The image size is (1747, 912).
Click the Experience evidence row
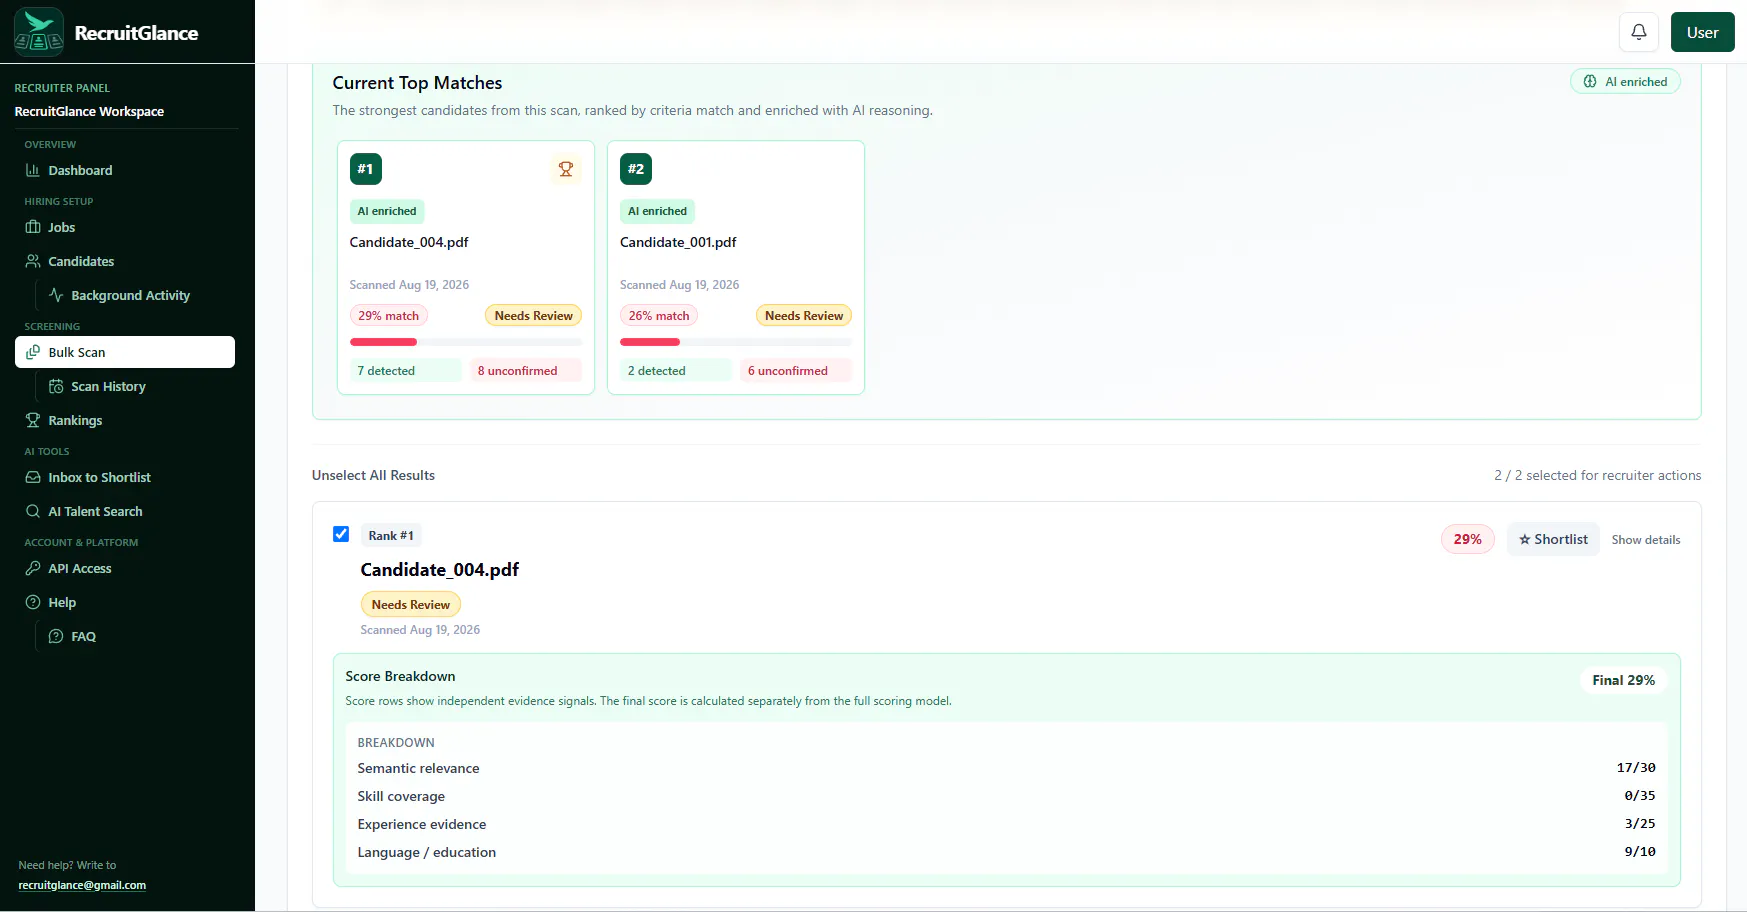(1006, 824)
